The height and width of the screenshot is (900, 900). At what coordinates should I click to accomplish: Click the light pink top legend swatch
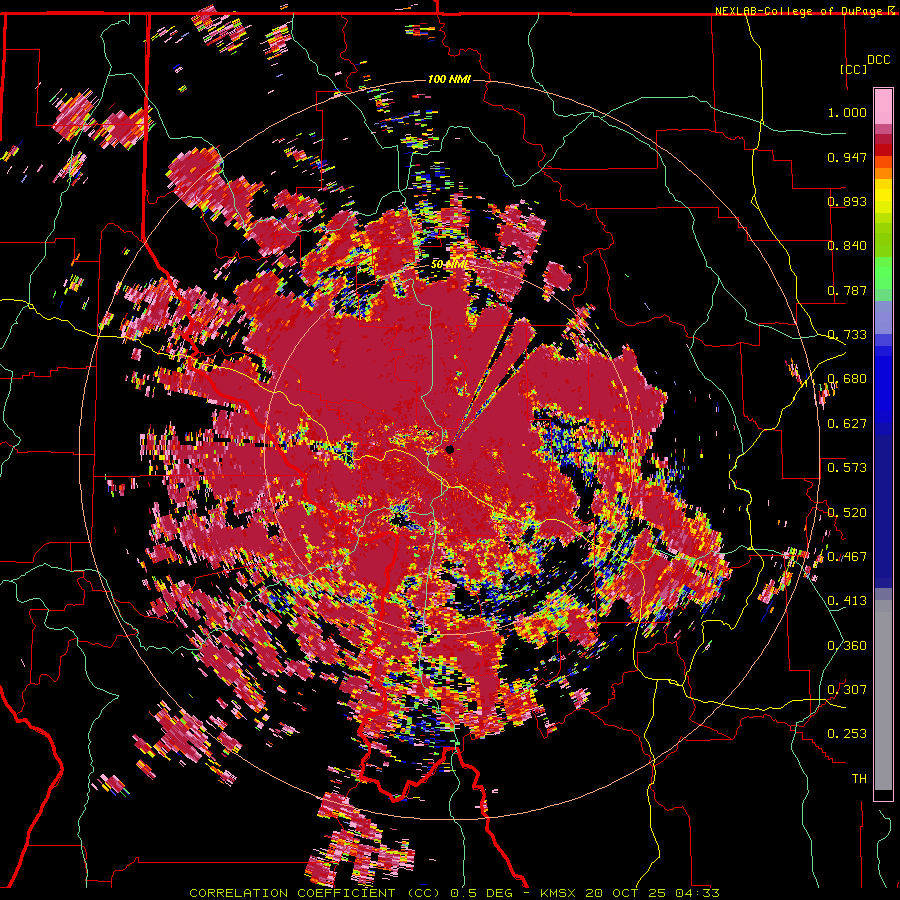click(883, 106)
